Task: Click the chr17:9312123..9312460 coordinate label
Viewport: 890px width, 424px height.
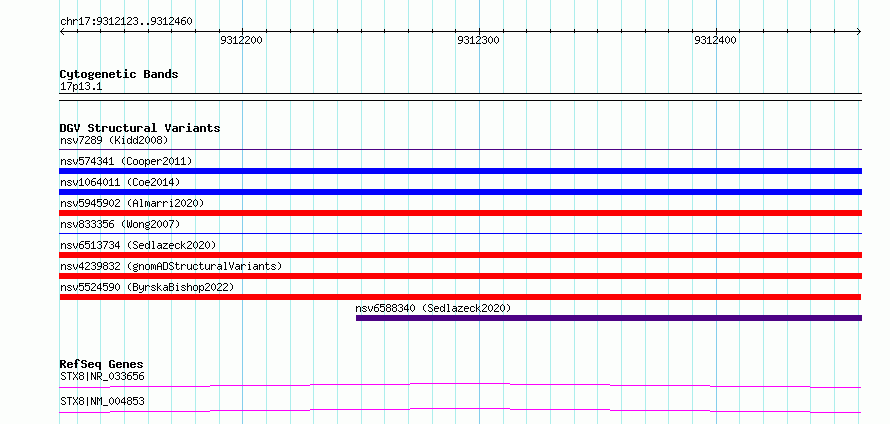Action: [x=126, y=22]
